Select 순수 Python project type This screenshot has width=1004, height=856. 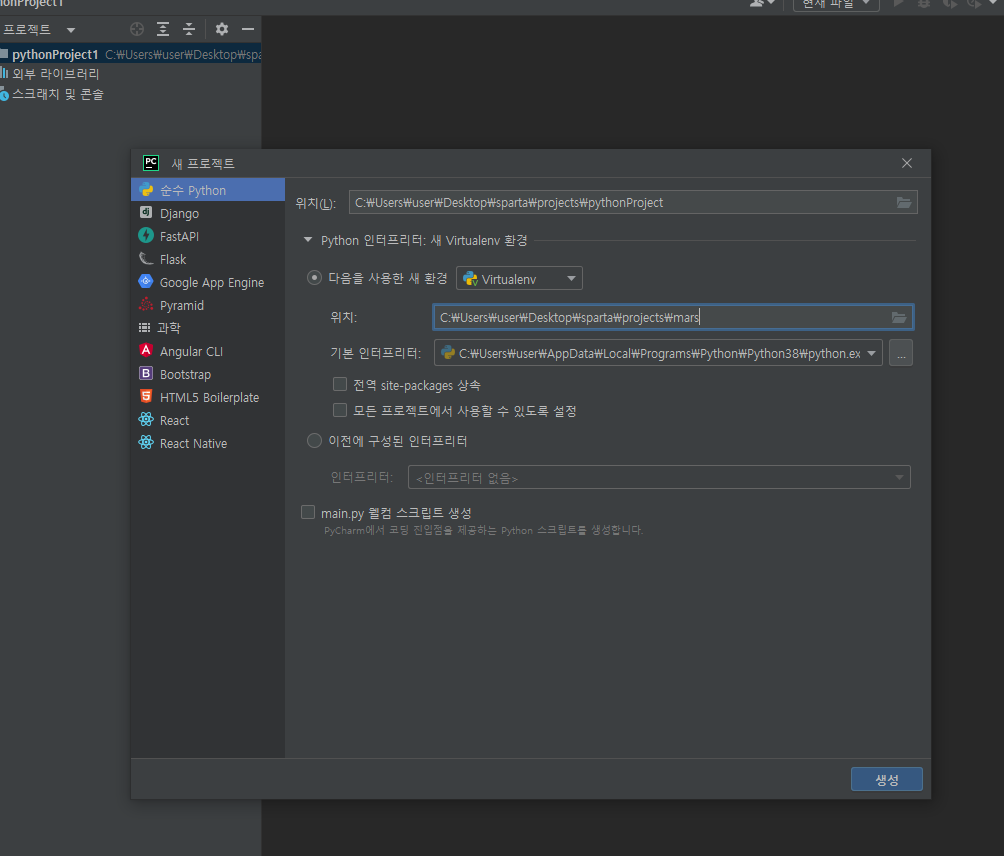[207, 190]
